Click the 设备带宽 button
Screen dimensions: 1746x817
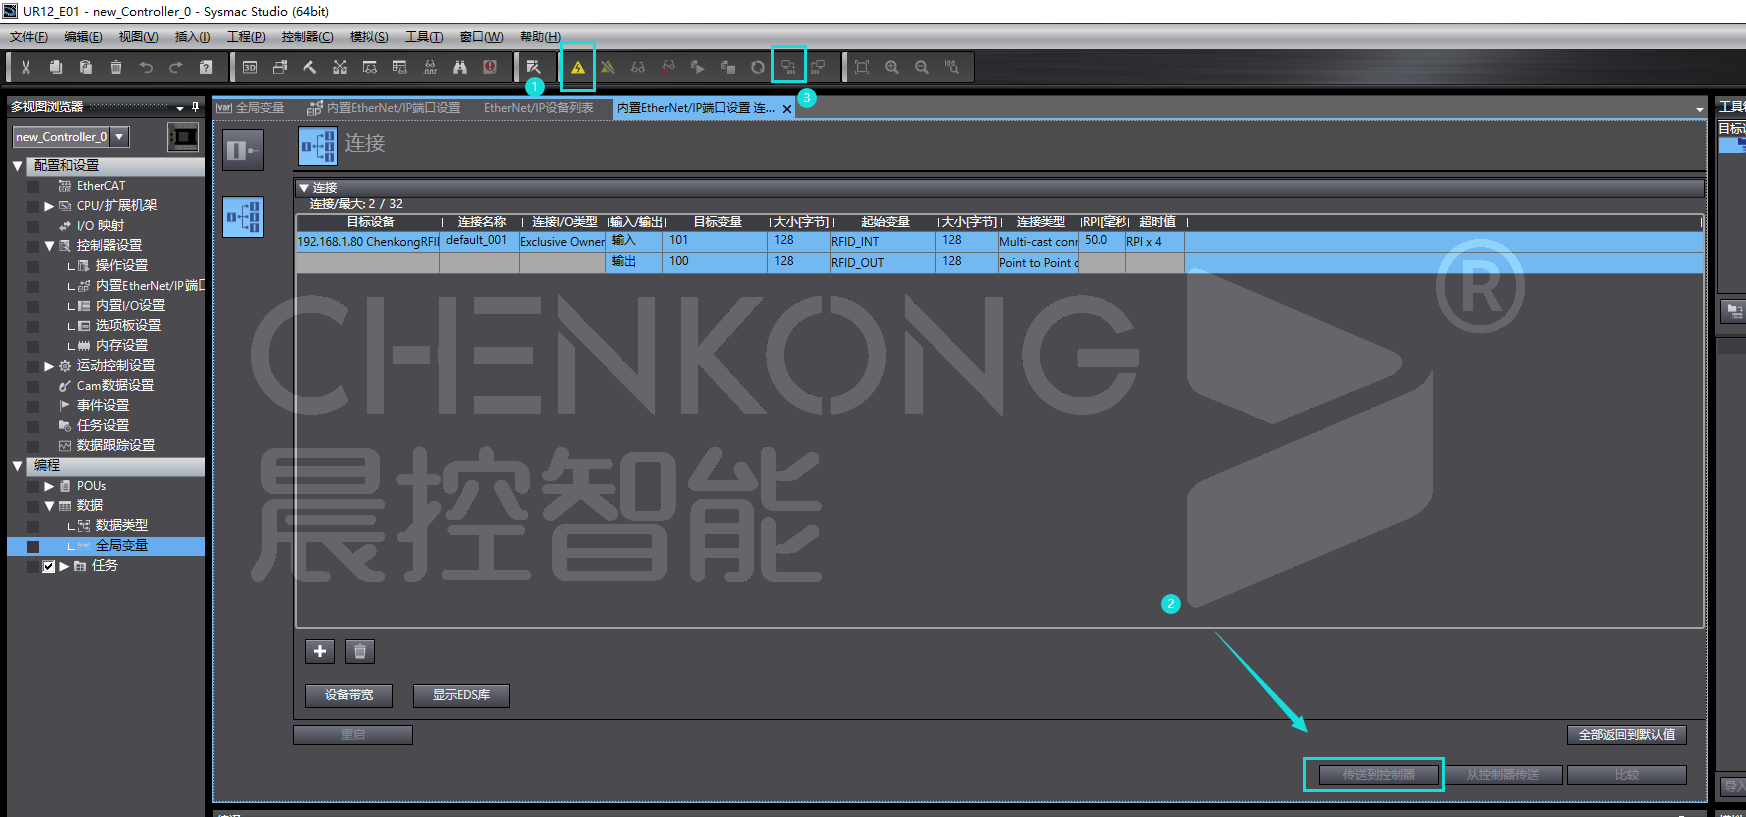[x=348, y=695]
